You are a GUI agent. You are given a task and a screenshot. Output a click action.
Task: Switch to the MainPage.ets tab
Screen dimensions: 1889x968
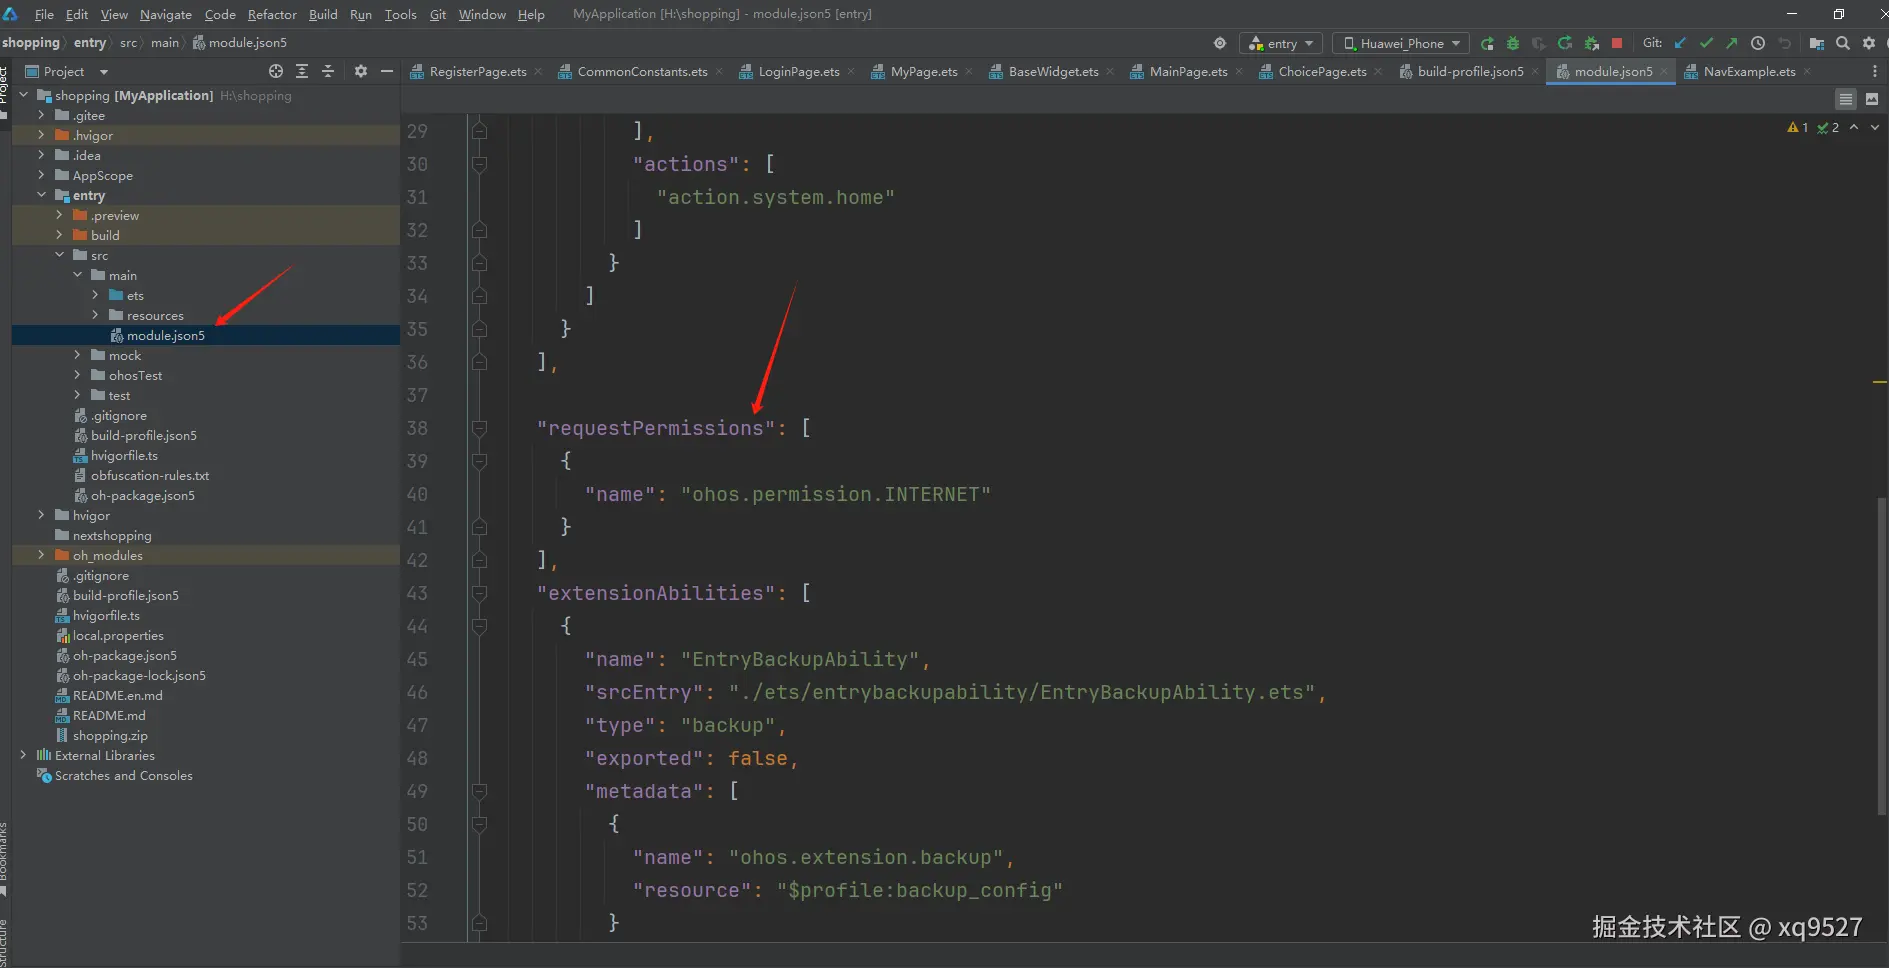[1188, 71]
